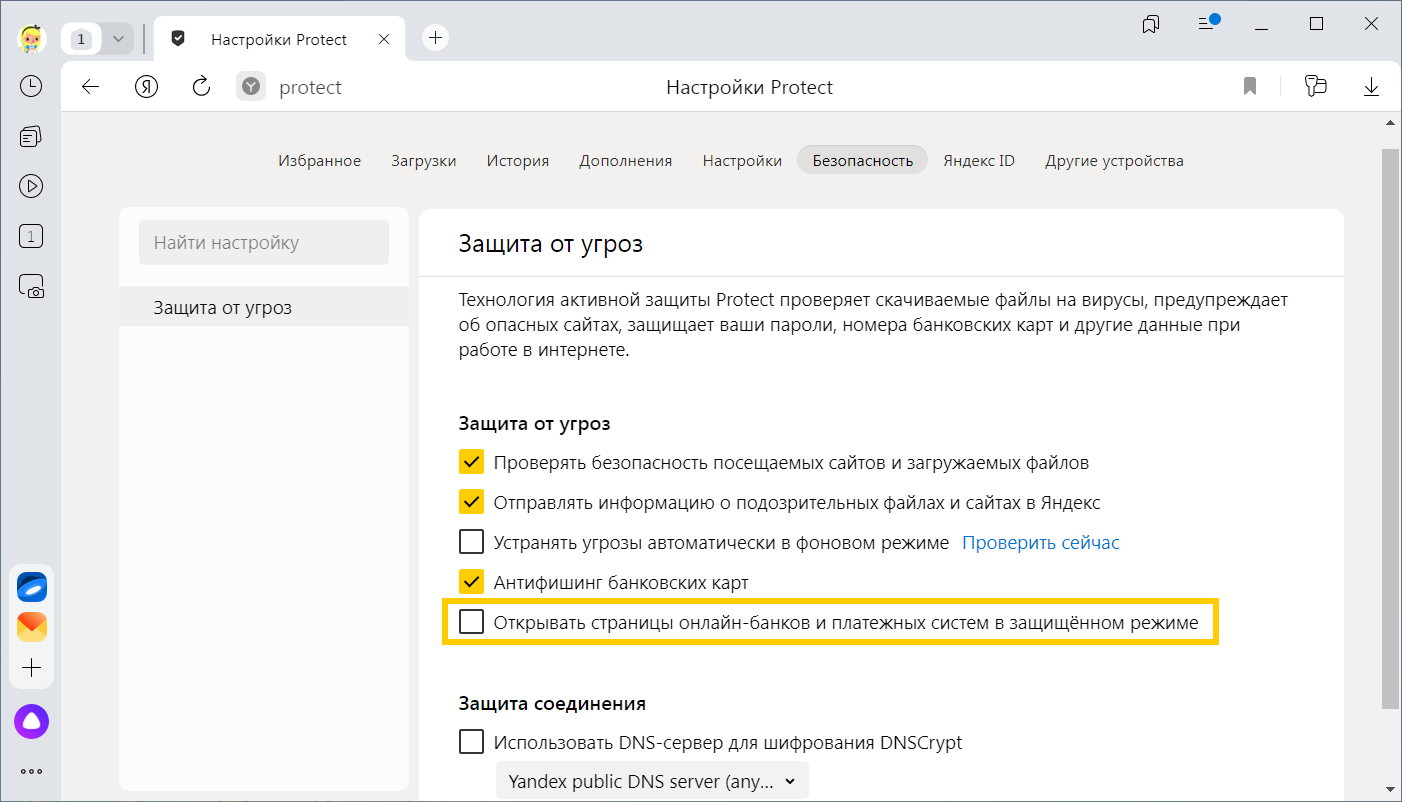Open the Yandex home page via the Я button

point(147,87)
